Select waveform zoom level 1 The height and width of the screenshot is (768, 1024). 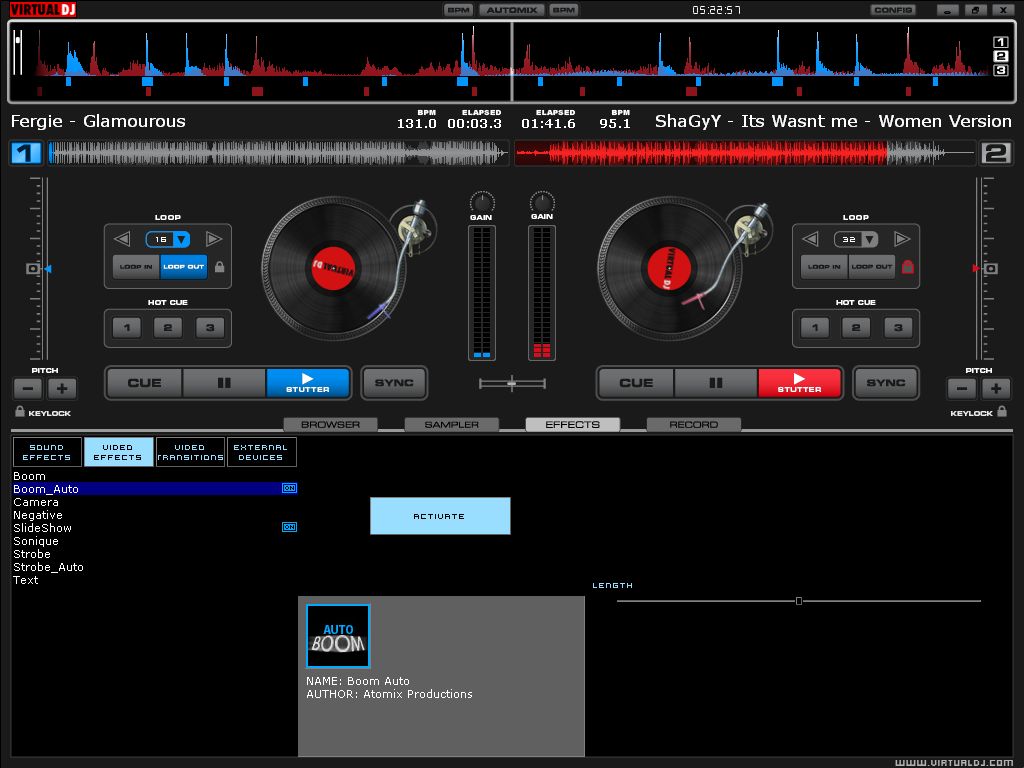(1000, 42)
